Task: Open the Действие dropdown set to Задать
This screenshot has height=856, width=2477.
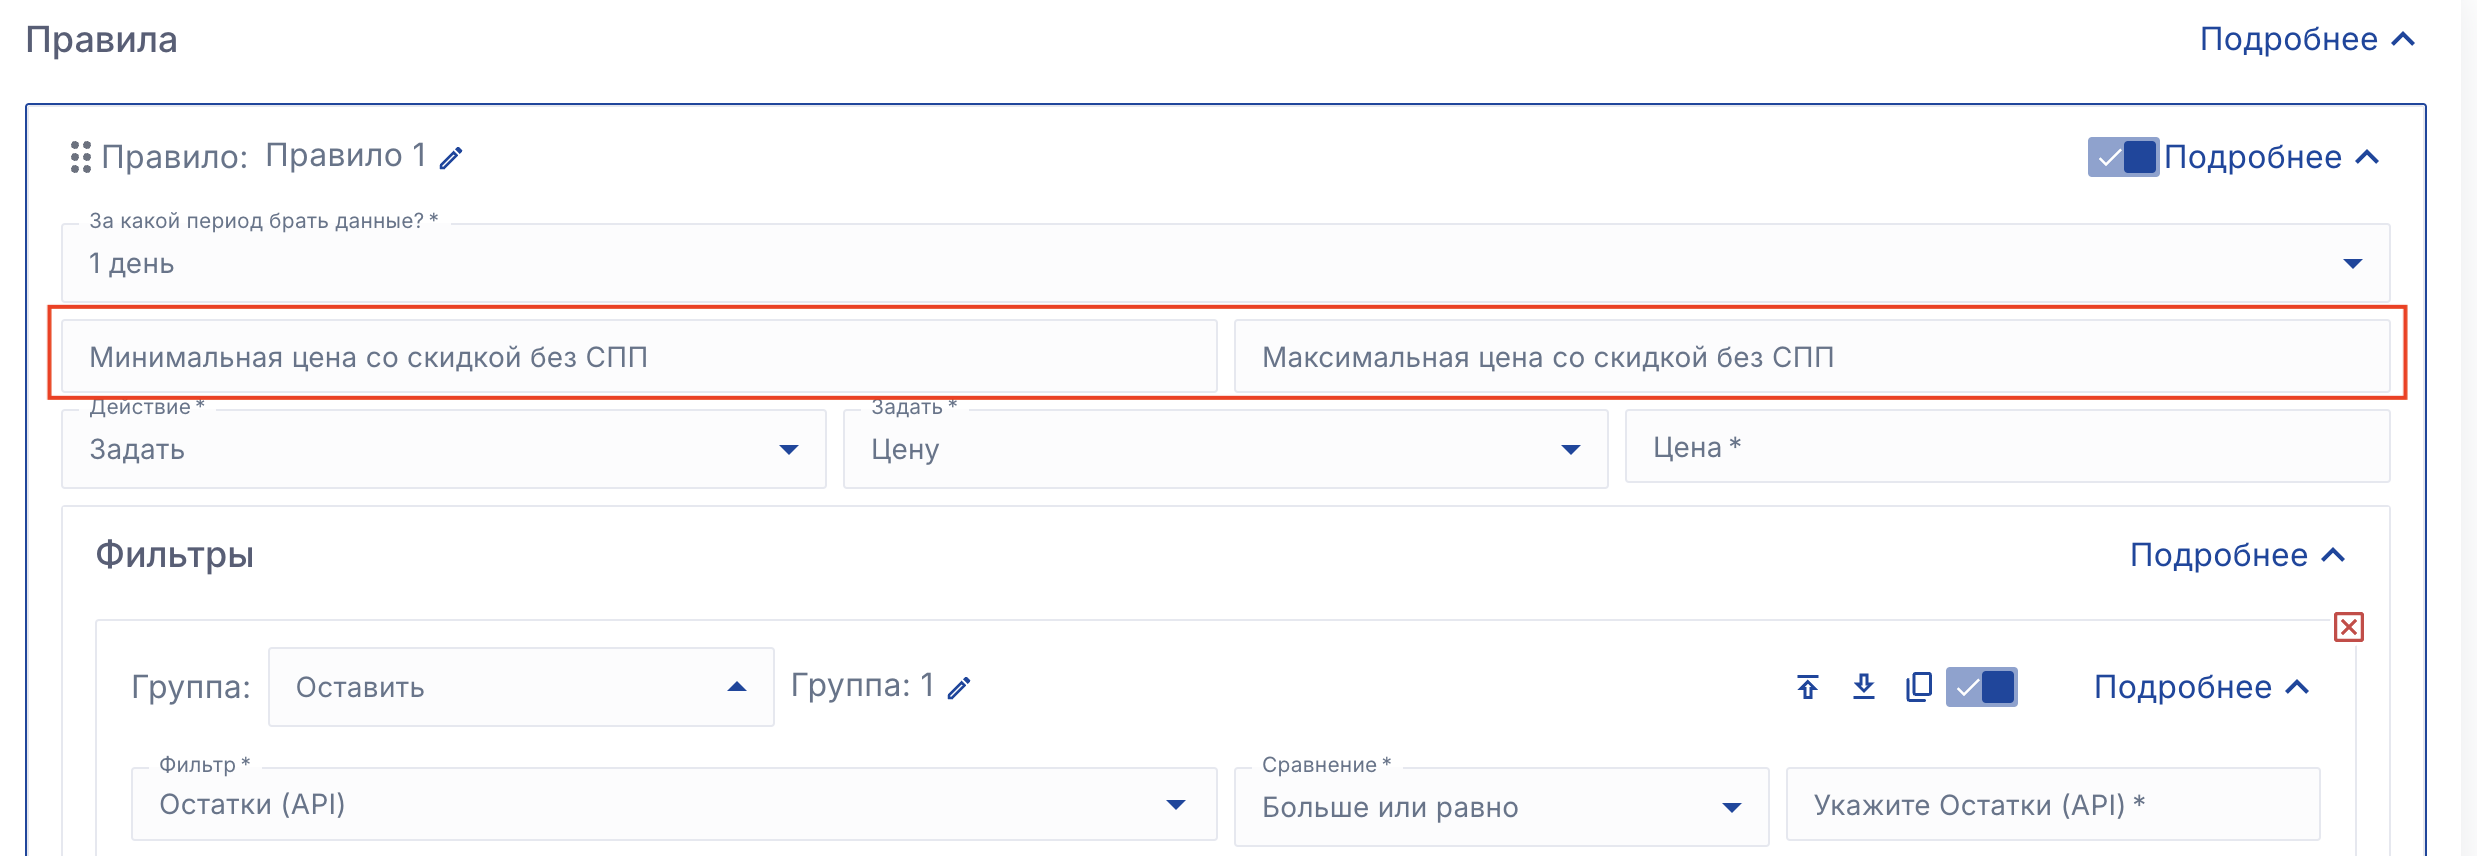Action: [443, 449]
